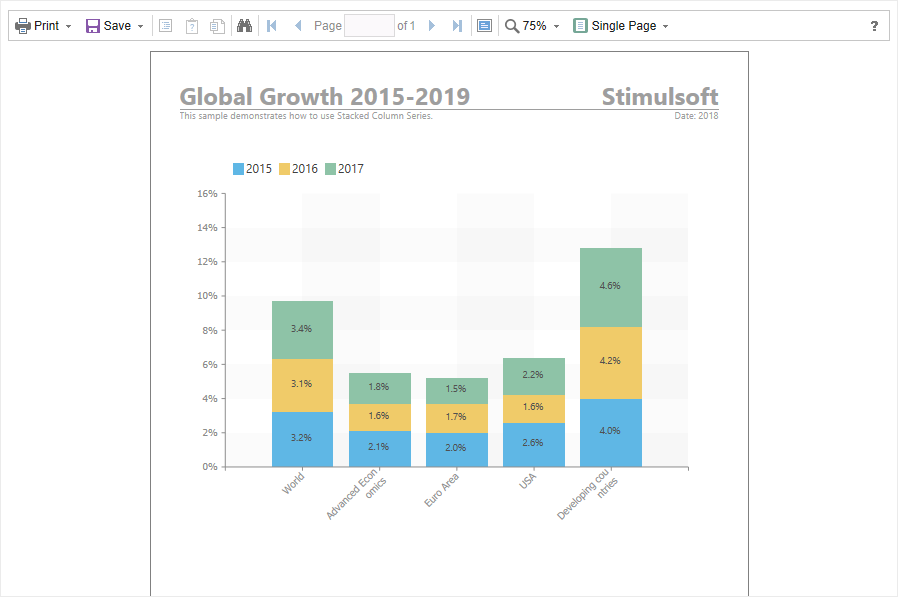
Task: Click the 2015 blue legend swatch
Action: tap(238, 169)
